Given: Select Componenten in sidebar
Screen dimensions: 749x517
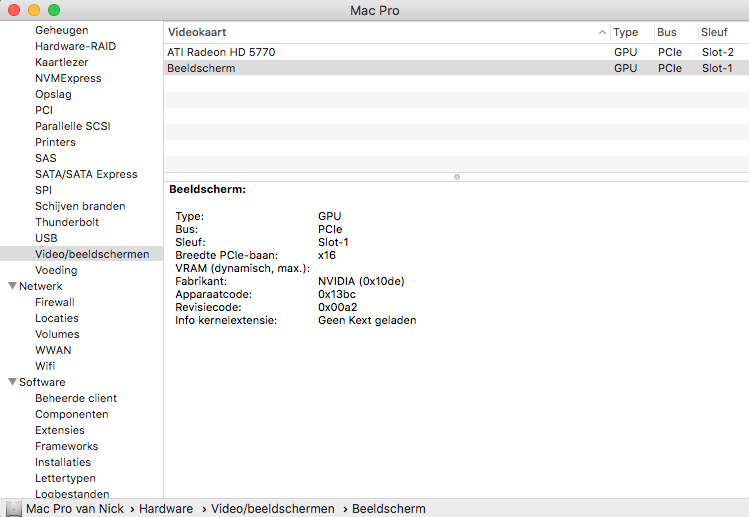Looking at the screenshot, I should click(x=72, y=414).
